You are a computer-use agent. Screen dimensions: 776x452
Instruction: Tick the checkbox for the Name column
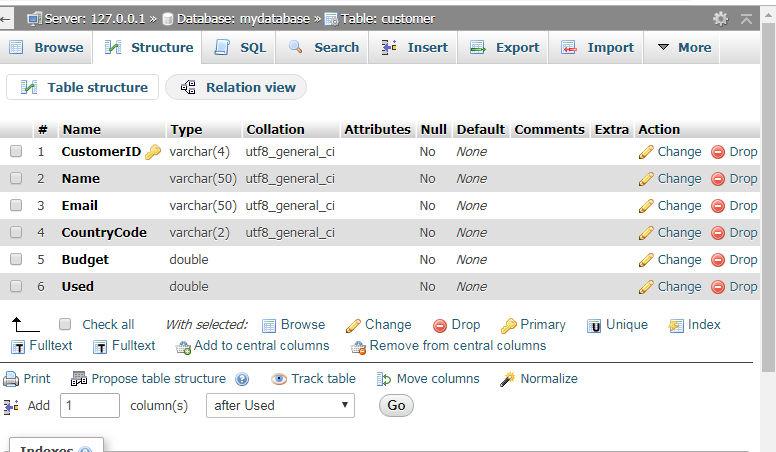(x=16, y=179)
